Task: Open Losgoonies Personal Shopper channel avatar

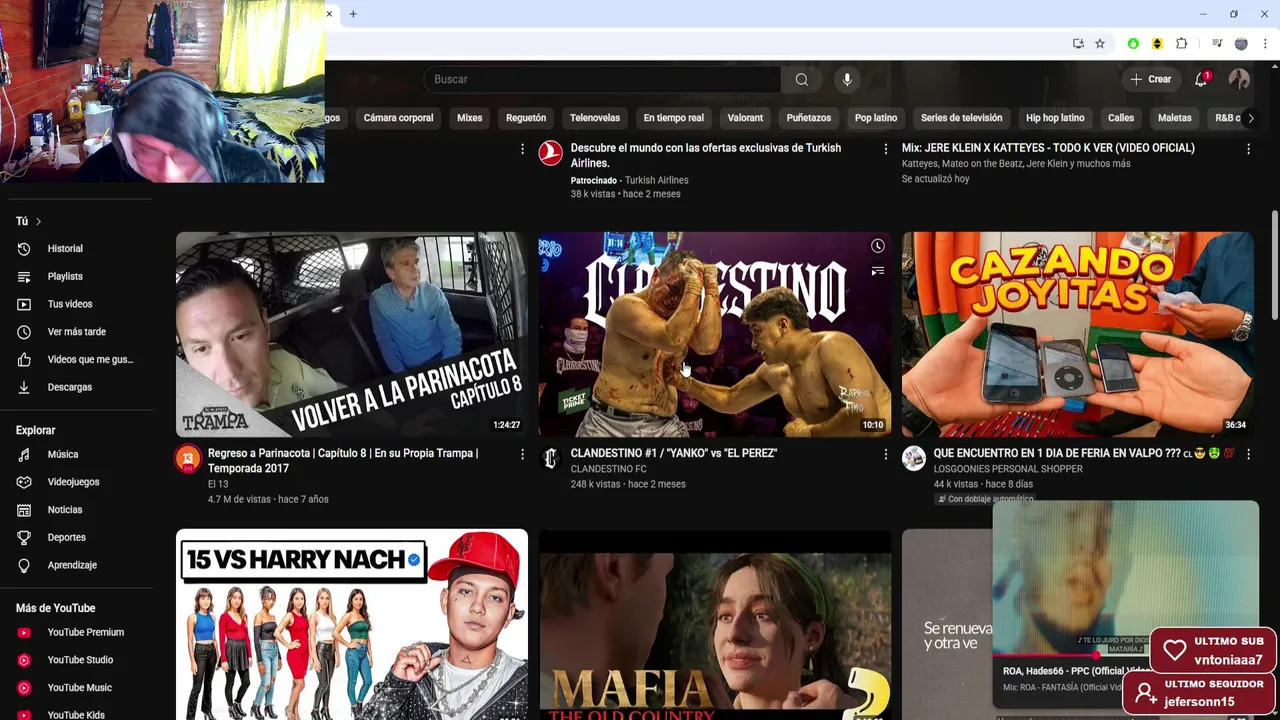Action: tap(913, 459)
